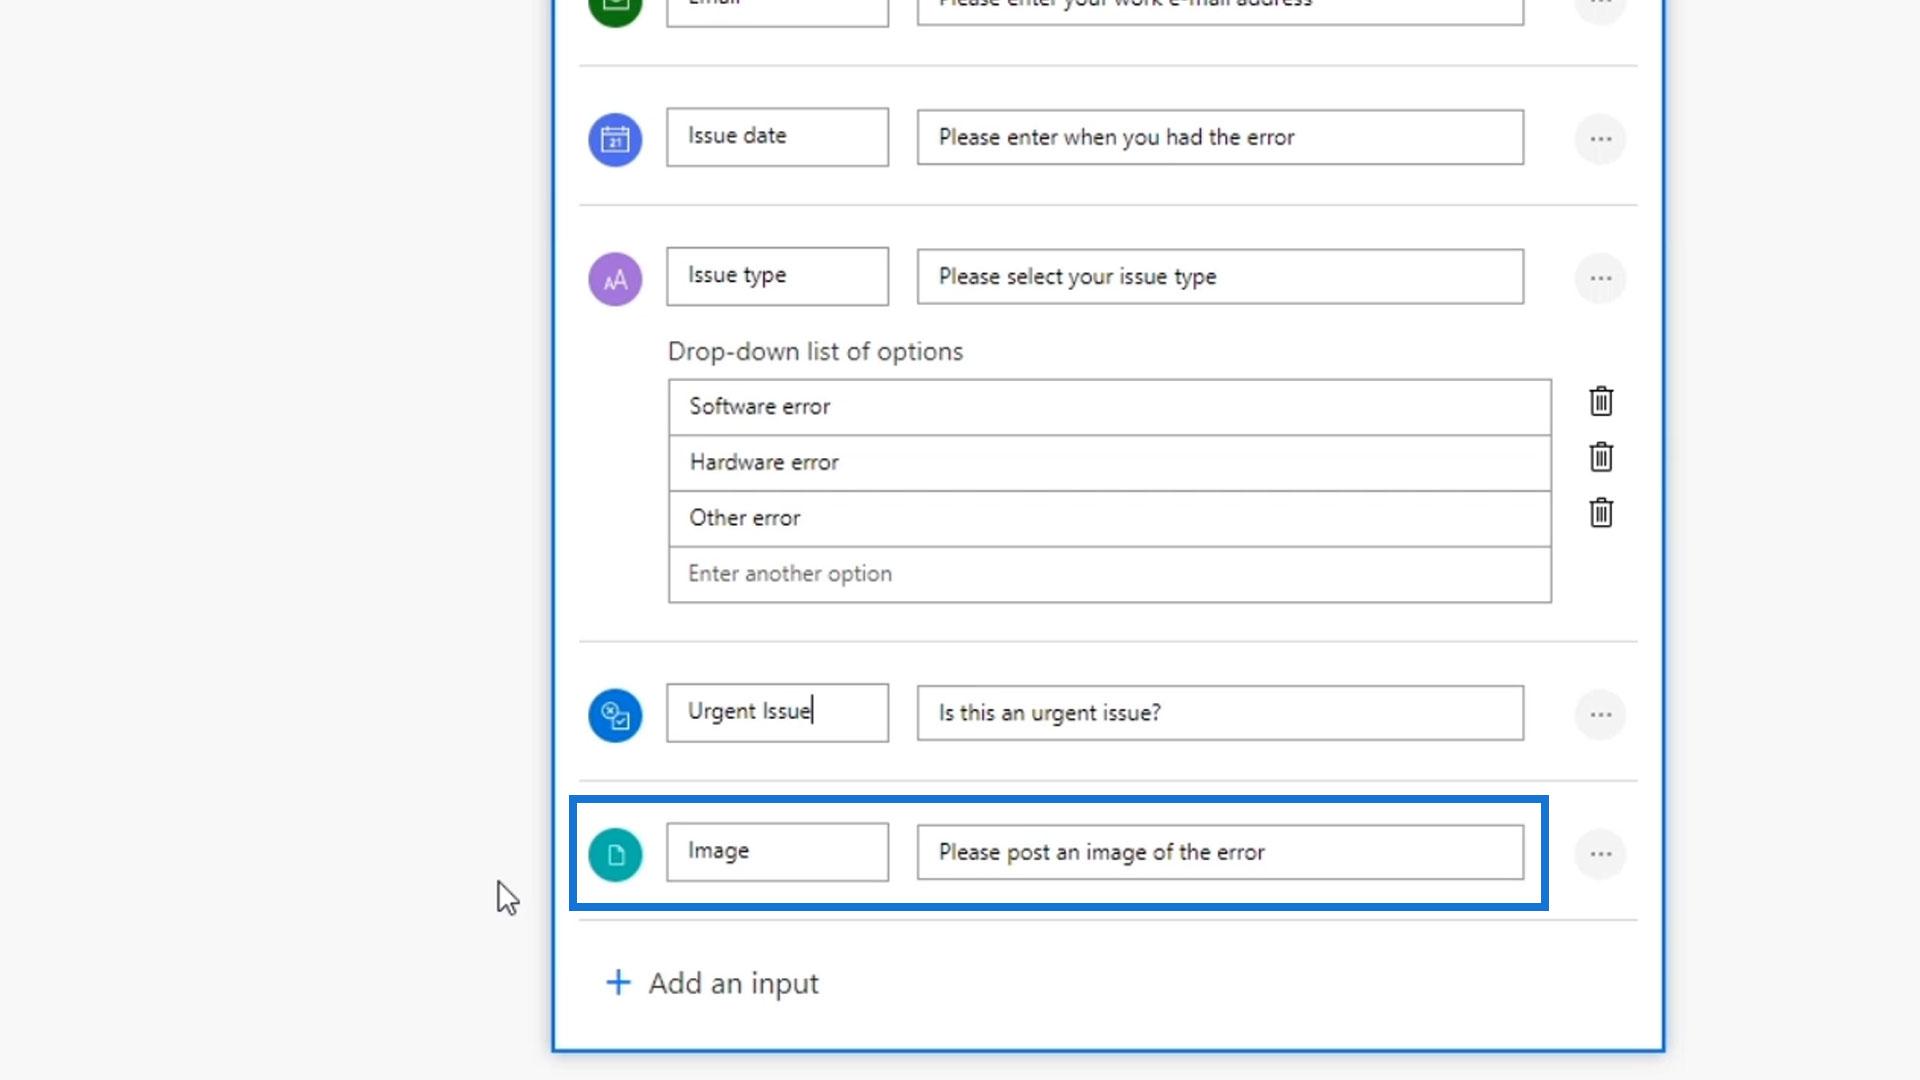Edit the Issue date name field

[777, 137]
